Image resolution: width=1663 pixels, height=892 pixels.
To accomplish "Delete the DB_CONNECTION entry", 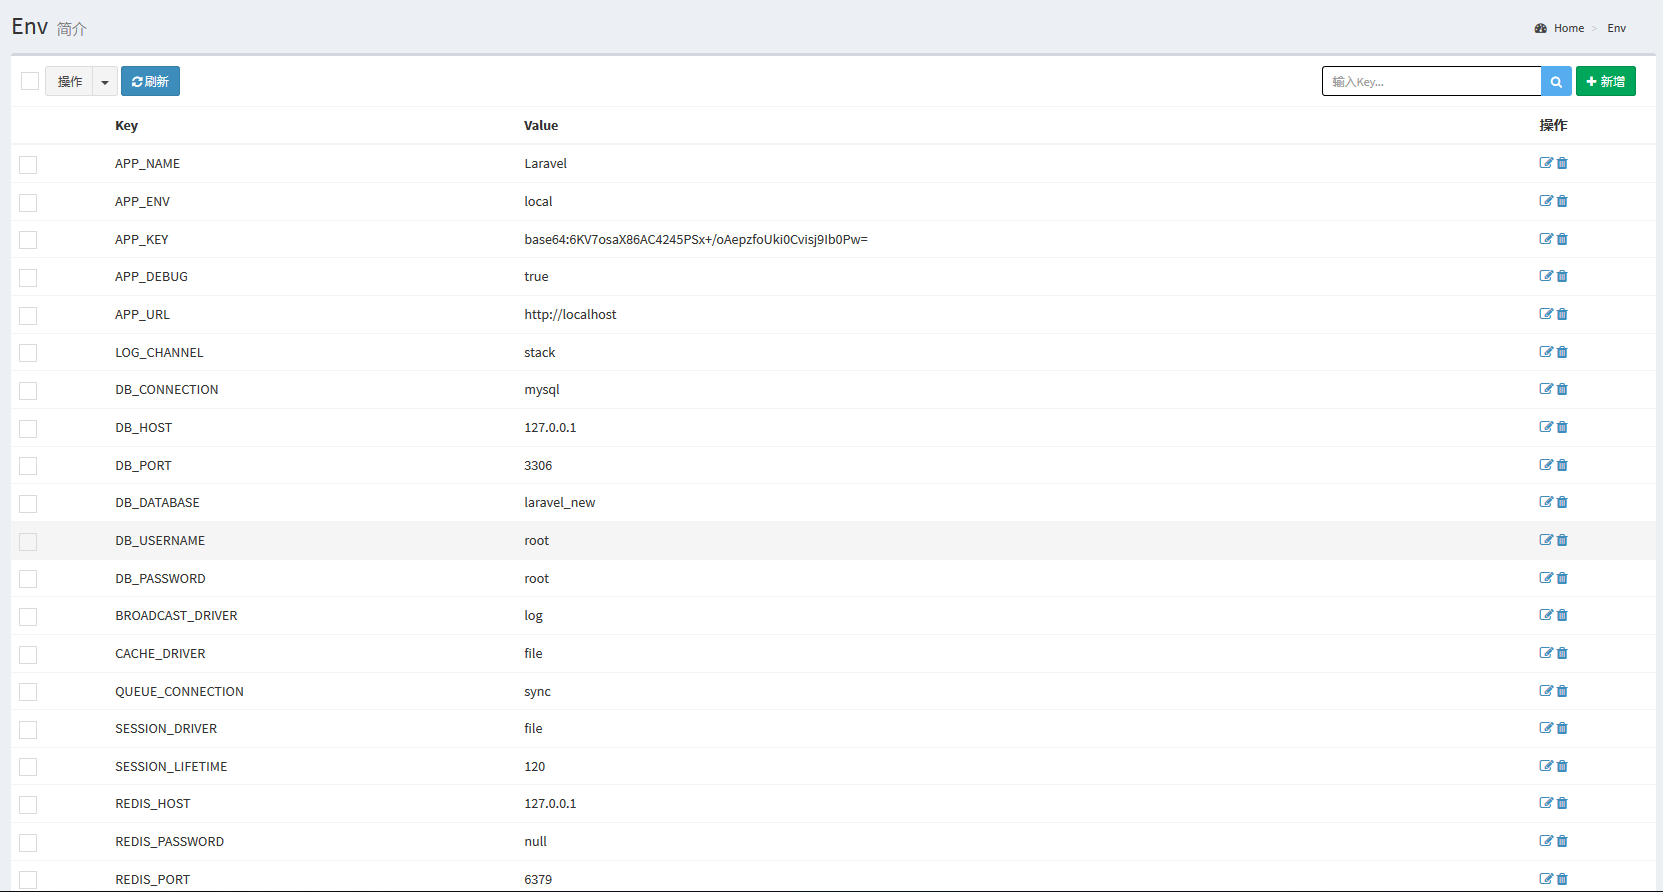I will (1562, 389).
